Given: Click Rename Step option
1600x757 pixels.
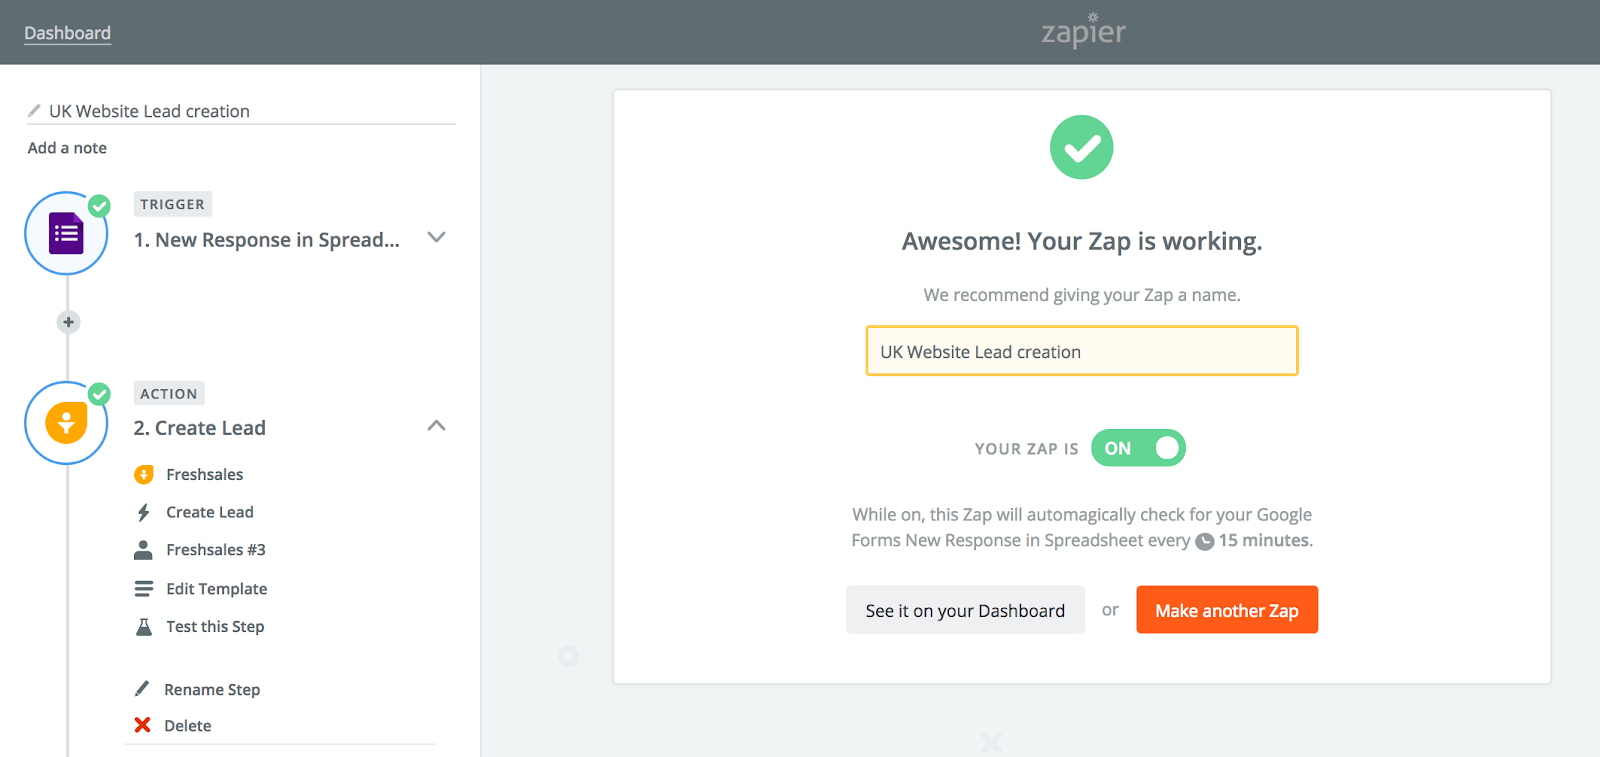Looking at the screenshot, I should click(212, 690).
